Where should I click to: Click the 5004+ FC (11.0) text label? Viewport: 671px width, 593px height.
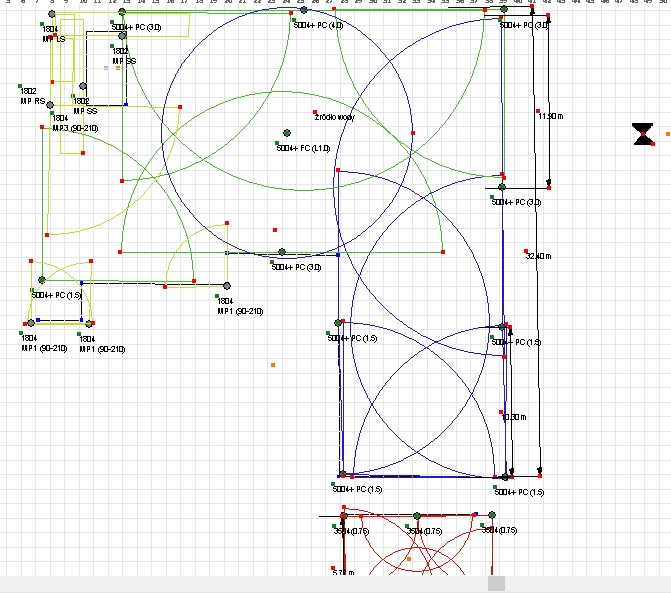tap(304, 148)
